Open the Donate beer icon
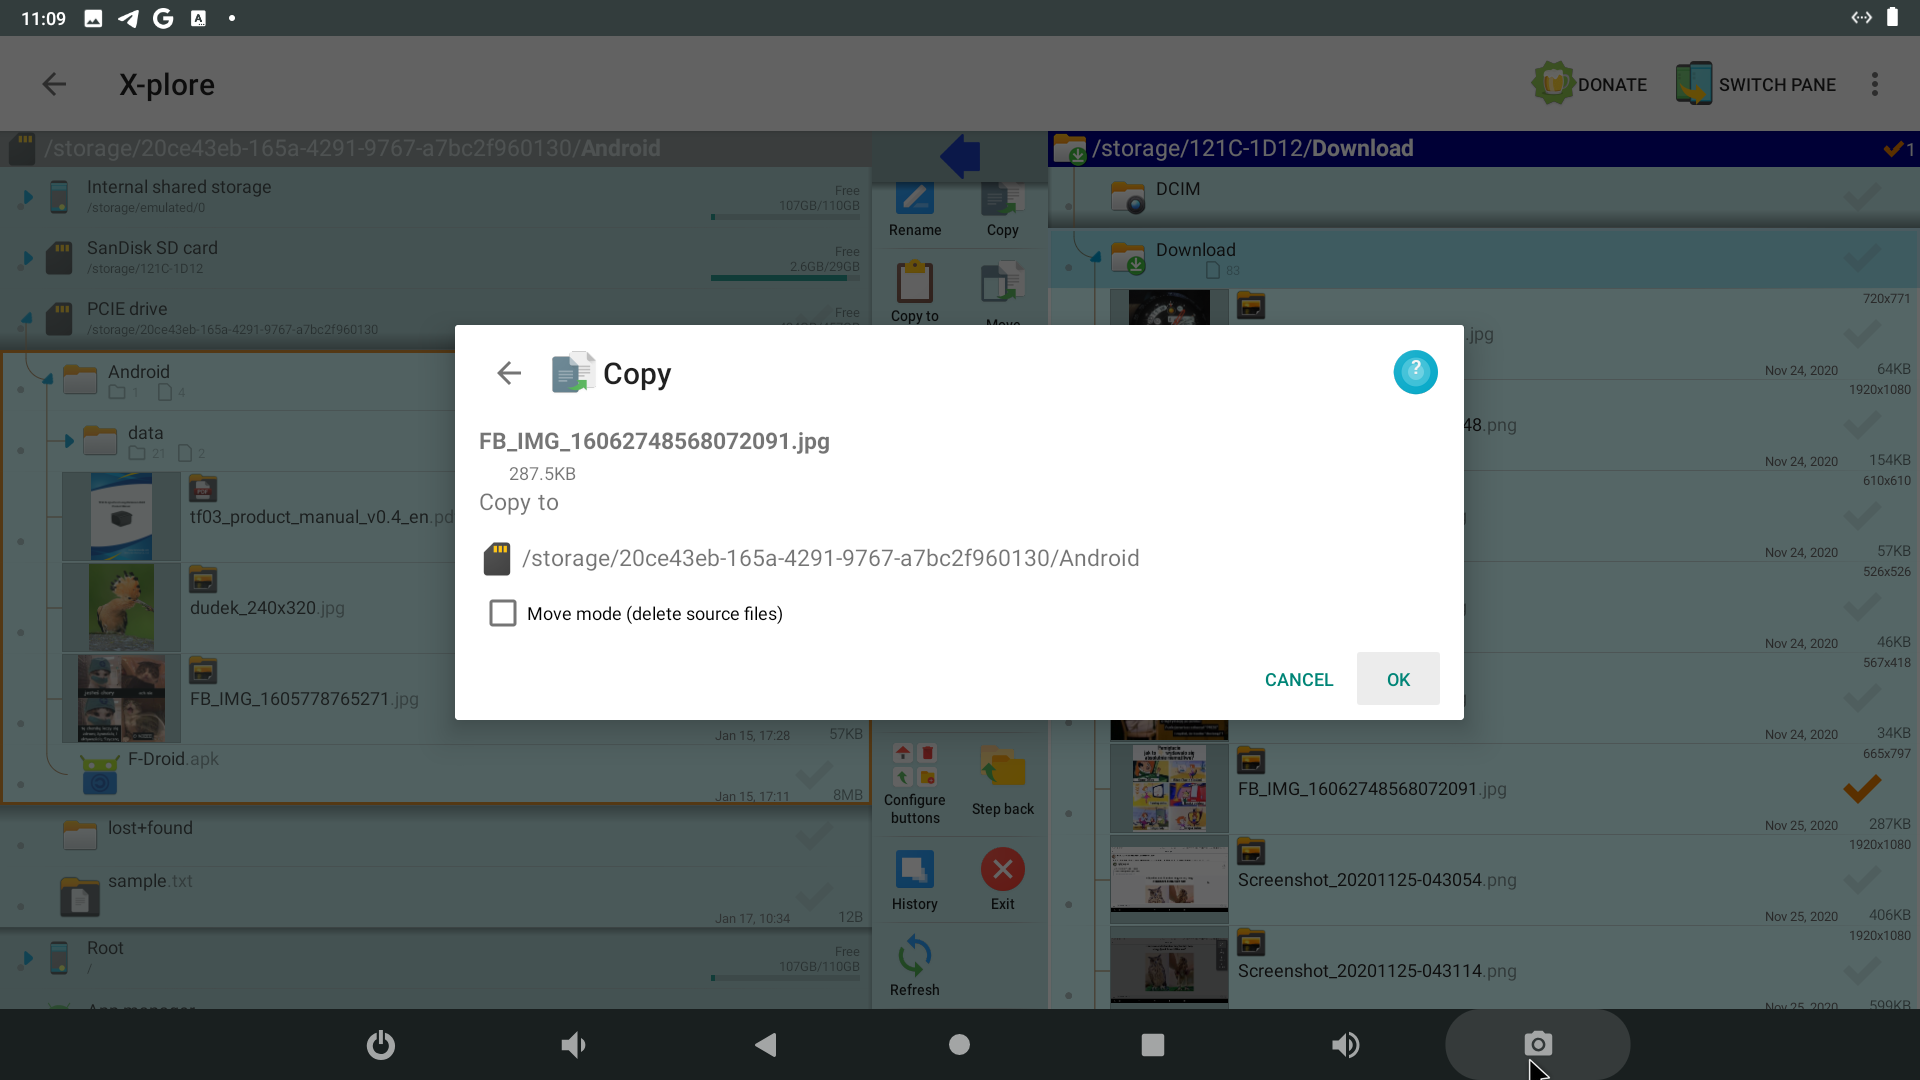1920x1080 pixels. 1553,83
